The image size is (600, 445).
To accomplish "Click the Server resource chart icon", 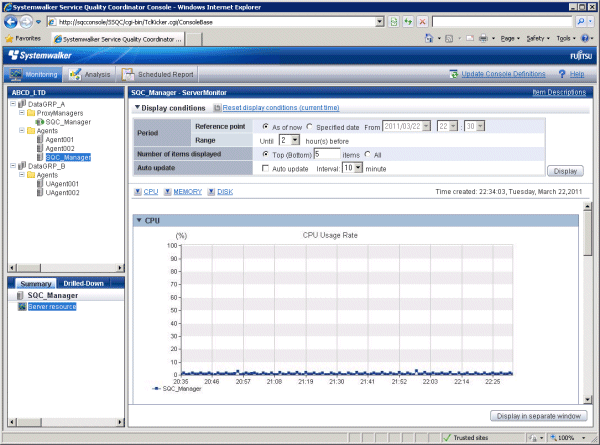I will 22,306.
